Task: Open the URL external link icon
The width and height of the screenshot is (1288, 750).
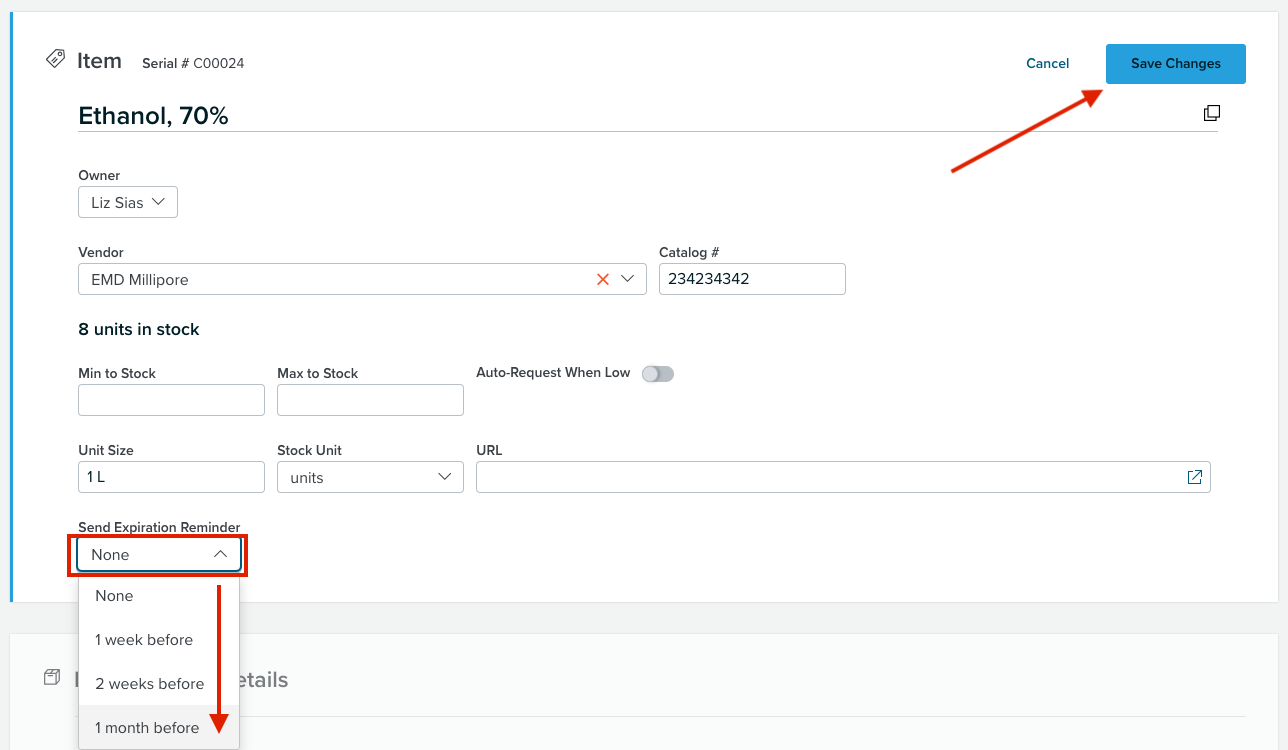Action: click(x=1194, y=477)
